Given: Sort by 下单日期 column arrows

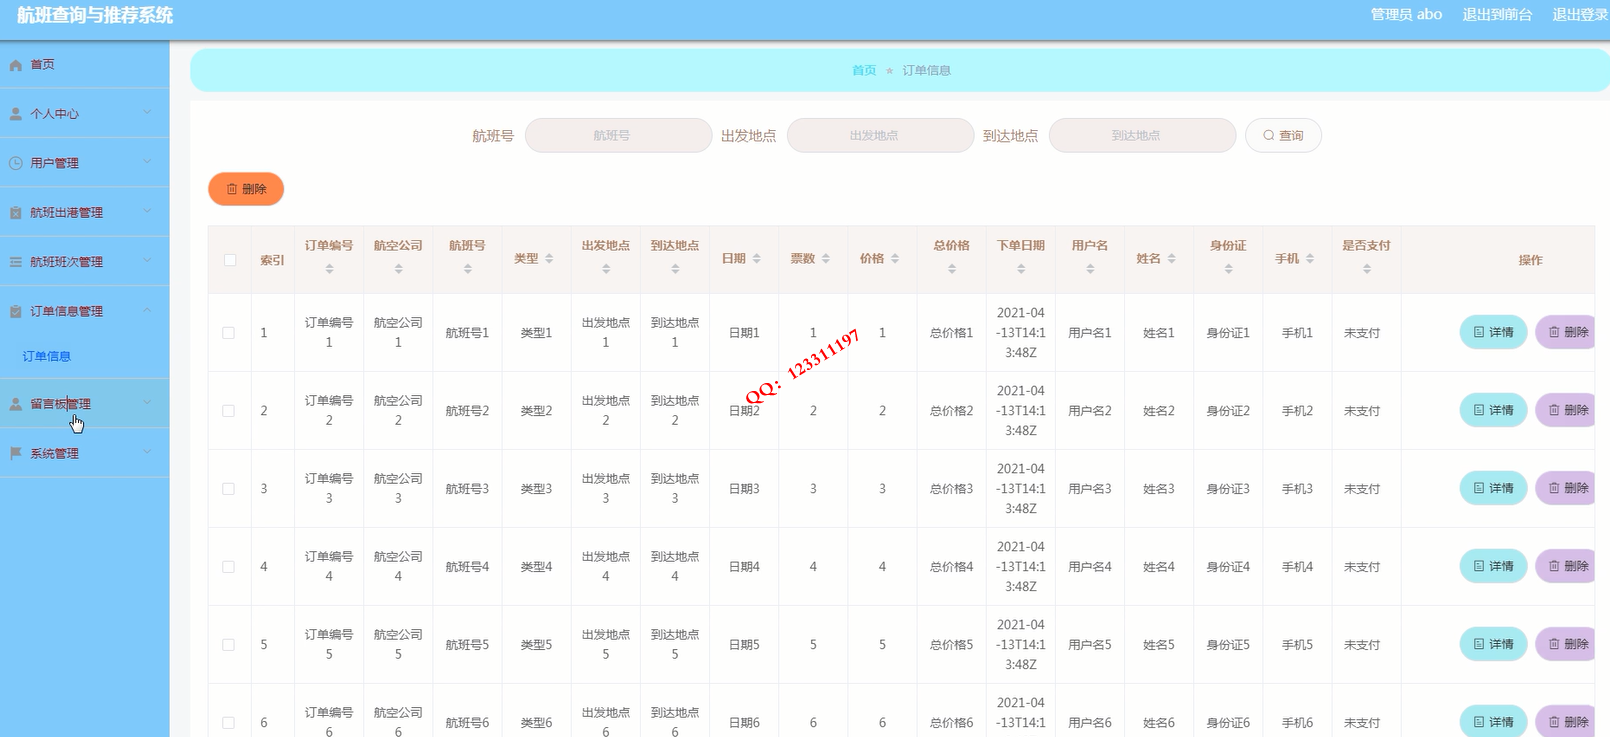Looking at the screenshot, I should 1021,269.
